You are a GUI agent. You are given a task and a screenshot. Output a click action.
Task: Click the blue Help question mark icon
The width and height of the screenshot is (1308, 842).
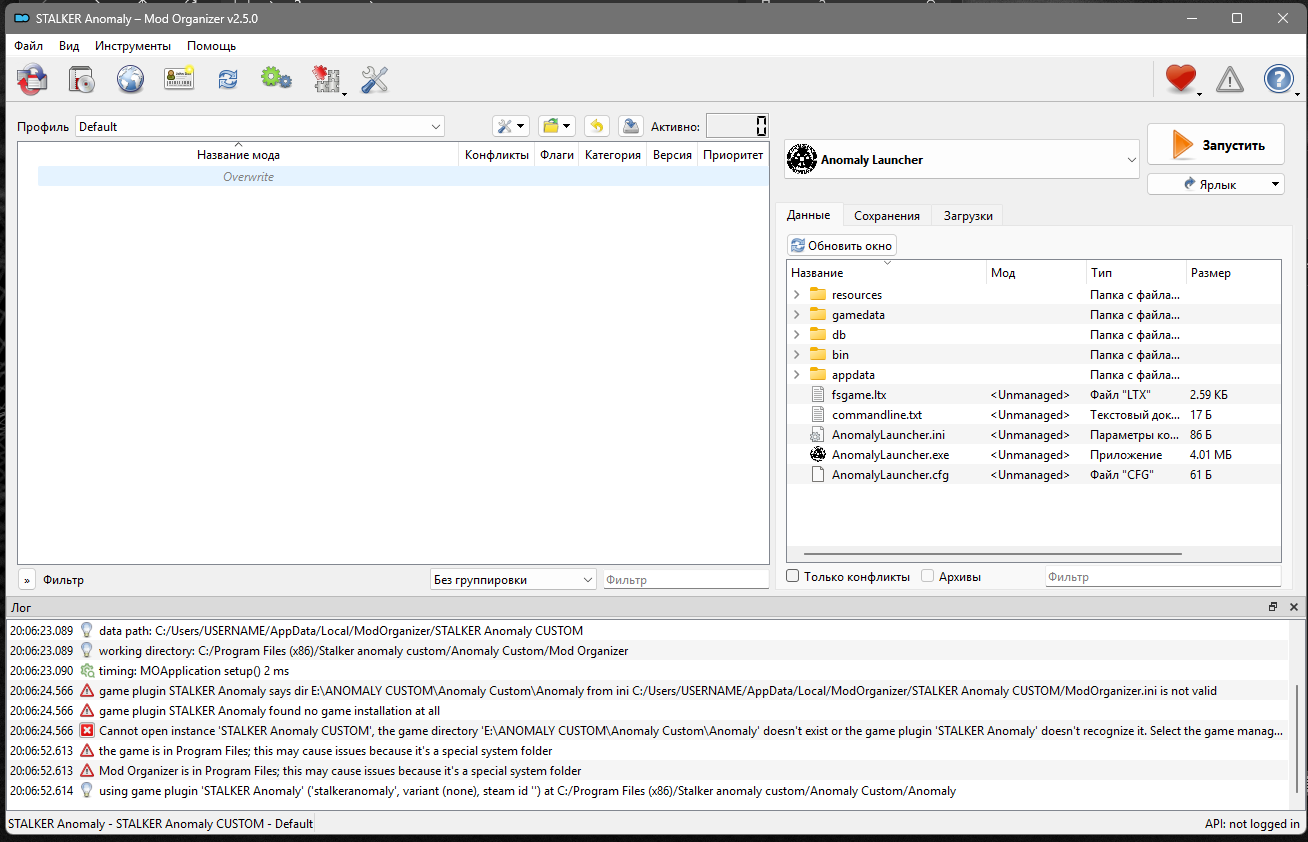point(1279,79)
